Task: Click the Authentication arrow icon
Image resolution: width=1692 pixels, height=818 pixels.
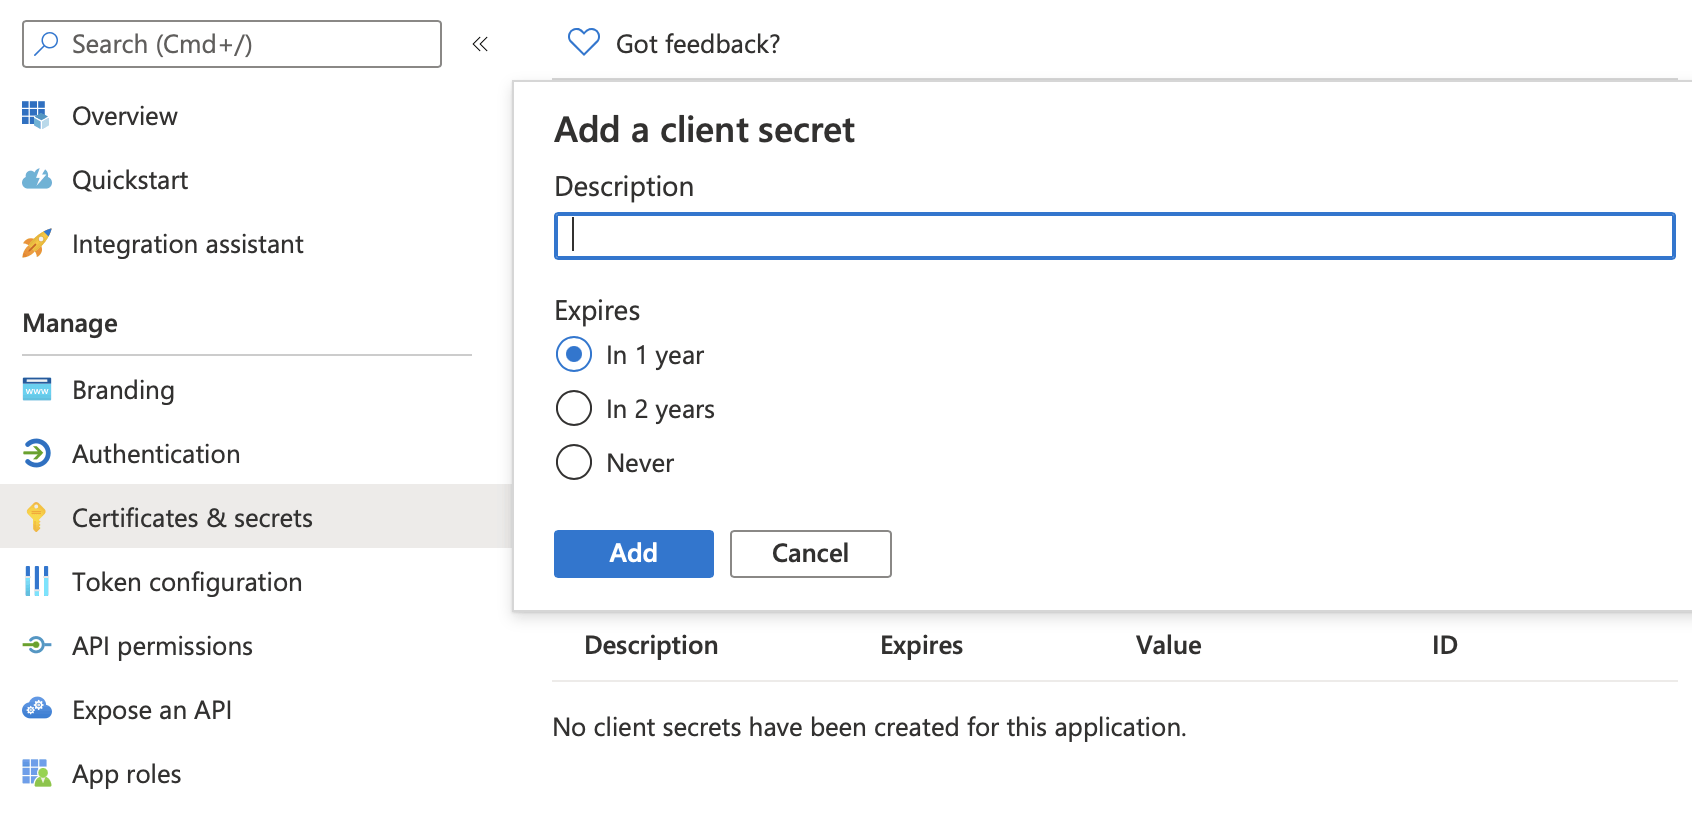Action: (x=37, y=454)
